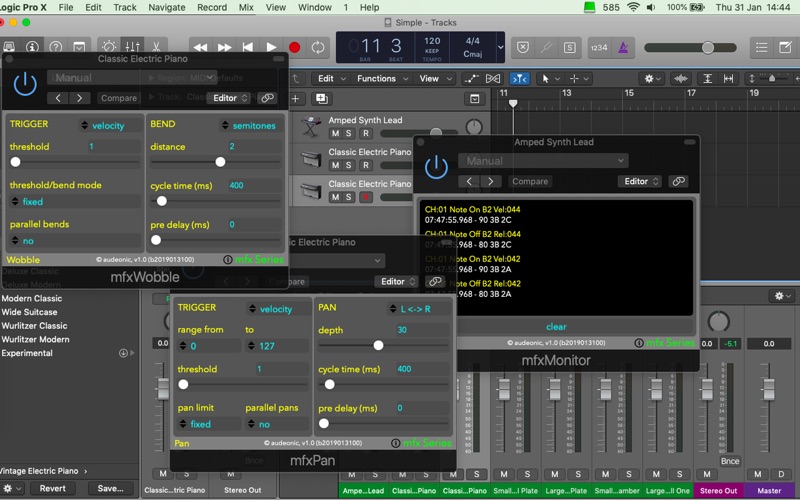Click Compare in the mfxWobble window

tap(119, 98)
